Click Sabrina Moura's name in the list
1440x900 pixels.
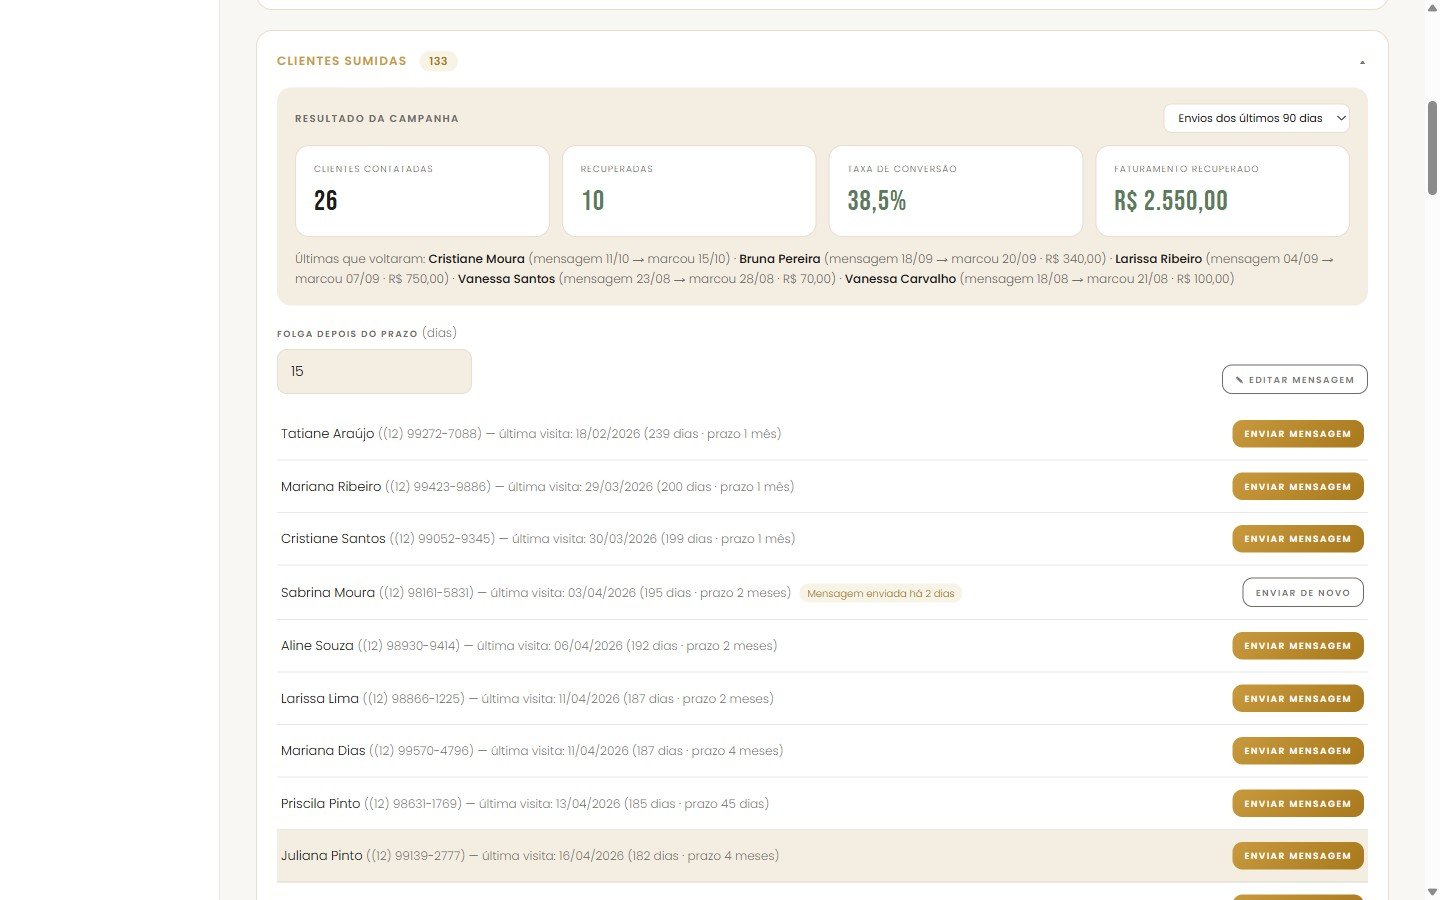coord(328,593)
